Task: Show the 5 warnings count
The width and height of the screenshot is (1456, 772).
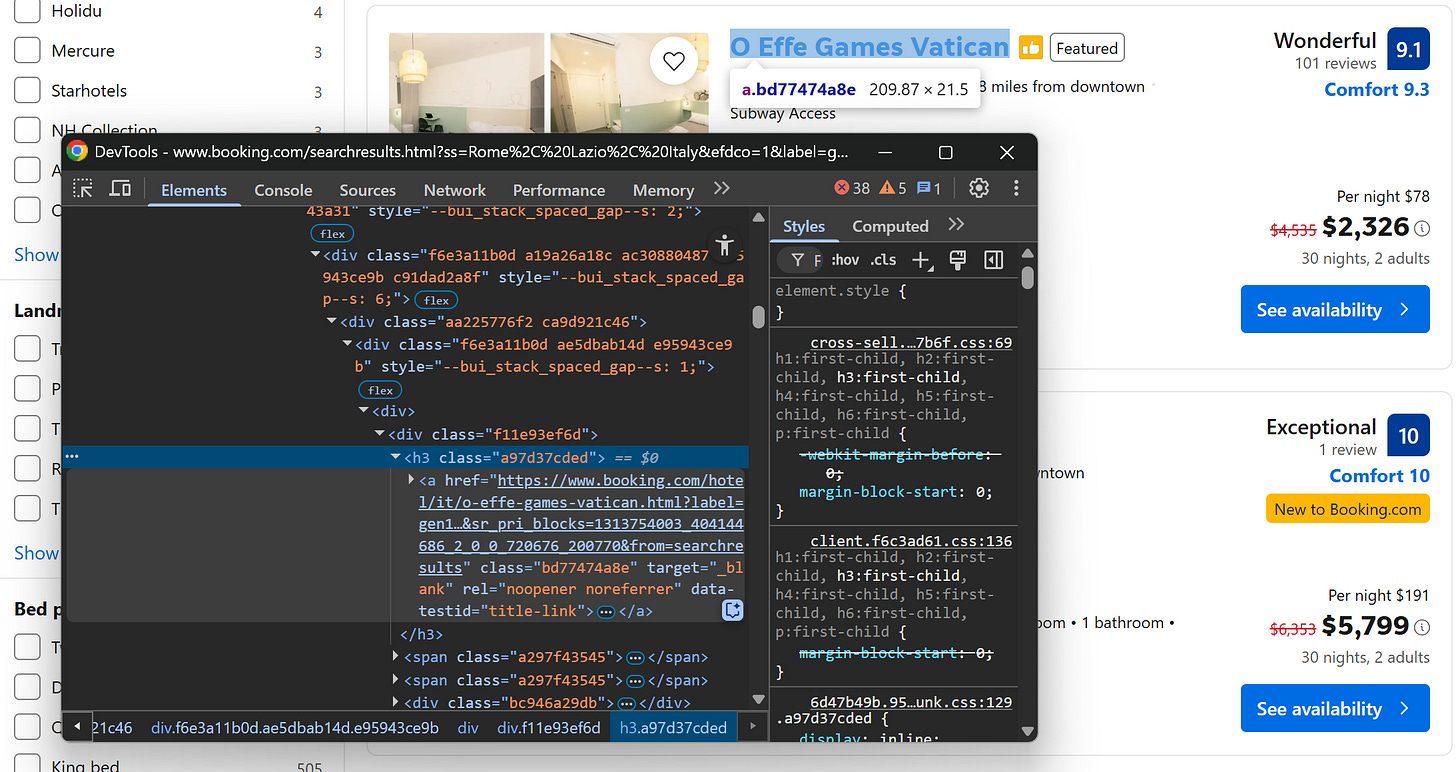Action: coord(893,188)
